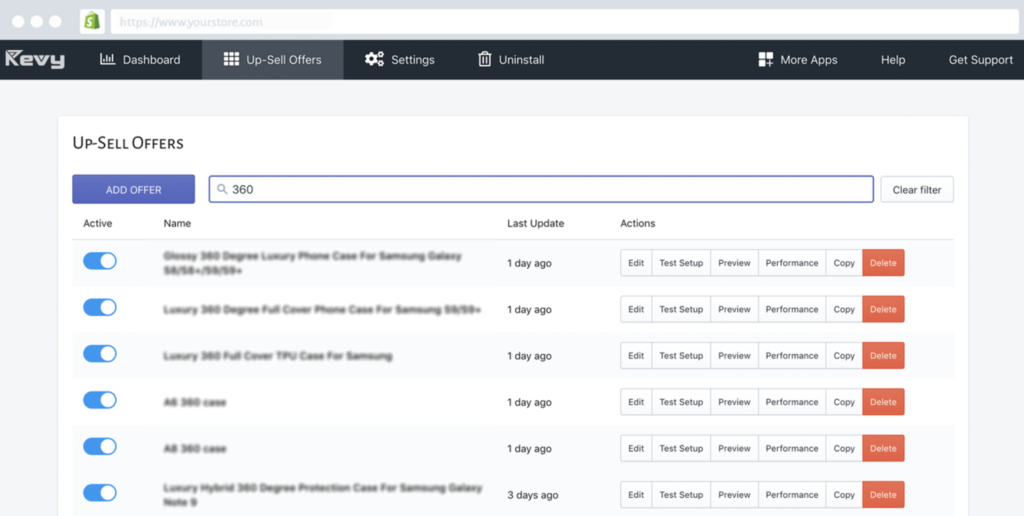Click the ADD OFFER button
The width and height of the screenshot is (1024, 516).
pyautogui.click(x=133, y=189)
